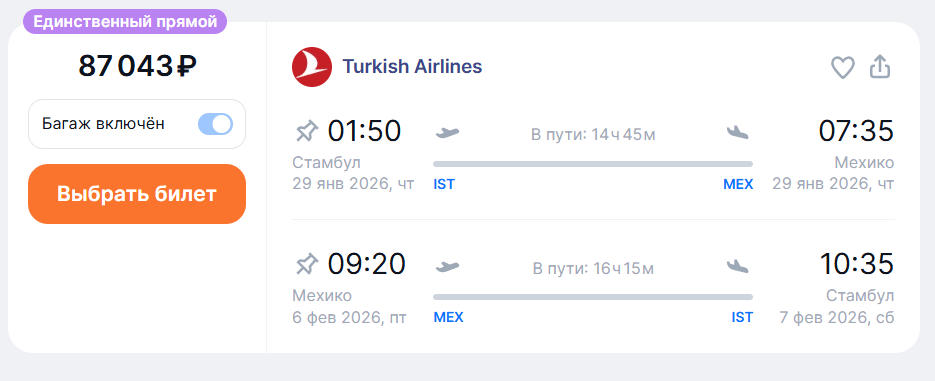This screenshot has width=935, height=381.
Task: Click the return flight duration bar
Action: tap(593, 297)
